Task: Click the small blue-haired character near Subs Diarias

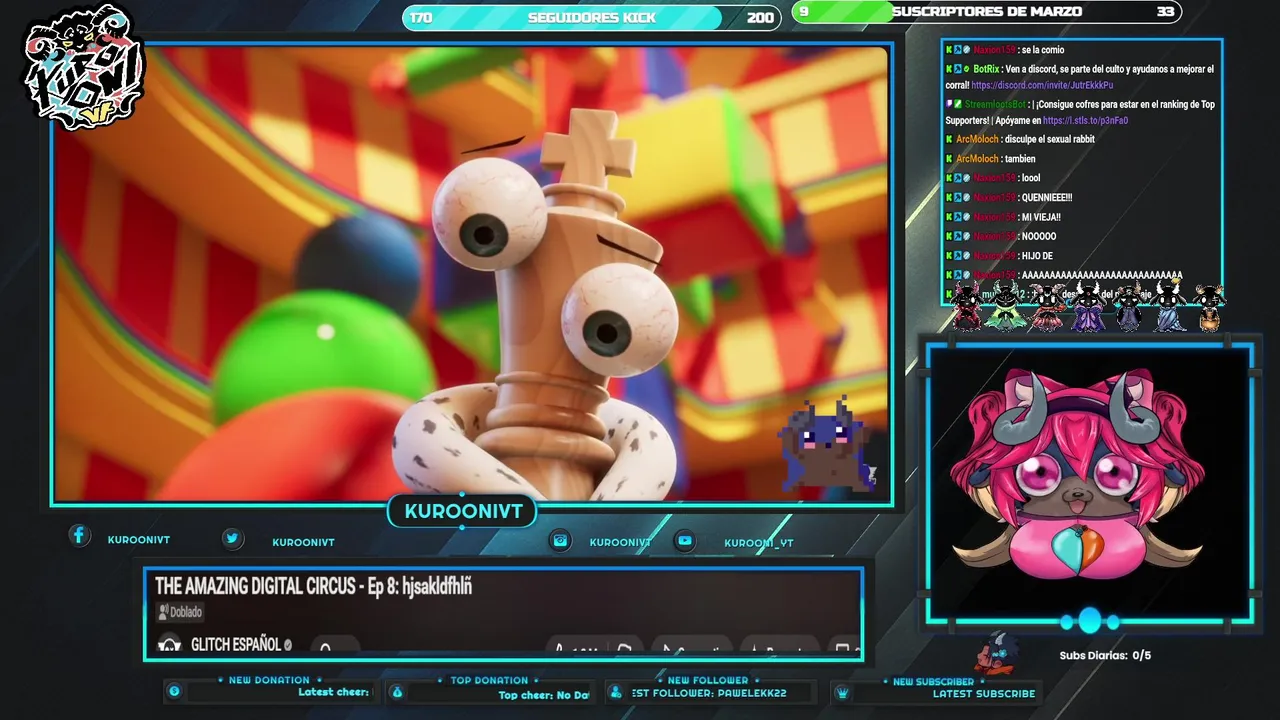Action: pyautogui.click(x=996, y=652)
